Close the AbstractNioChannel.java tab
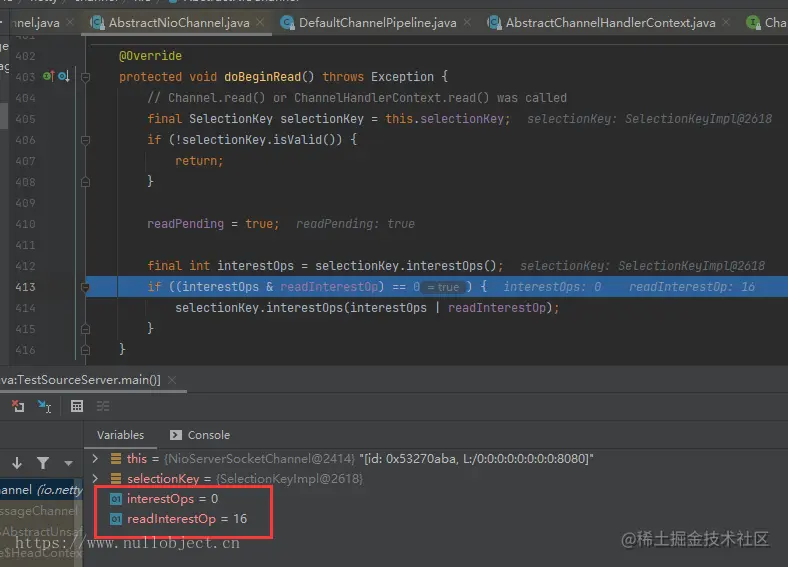788x567 pixels. (x=260, y=22)
